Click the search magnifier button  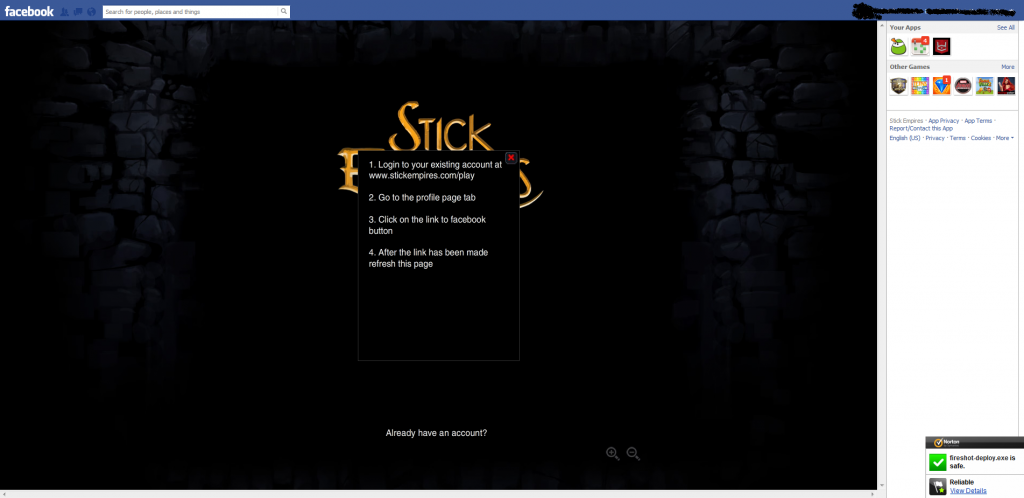click(283, 12)
